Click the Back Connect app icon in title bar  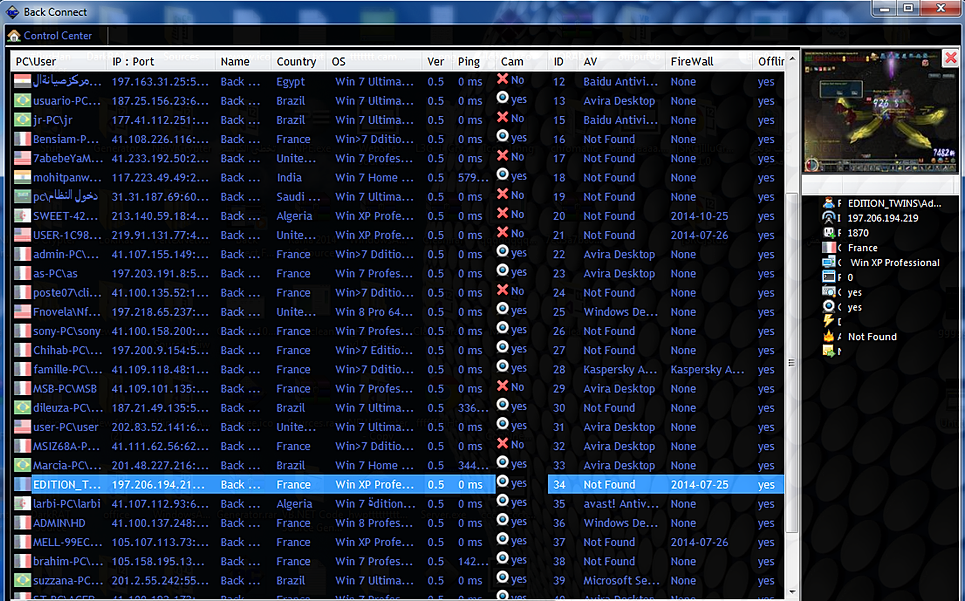point(12,12)
